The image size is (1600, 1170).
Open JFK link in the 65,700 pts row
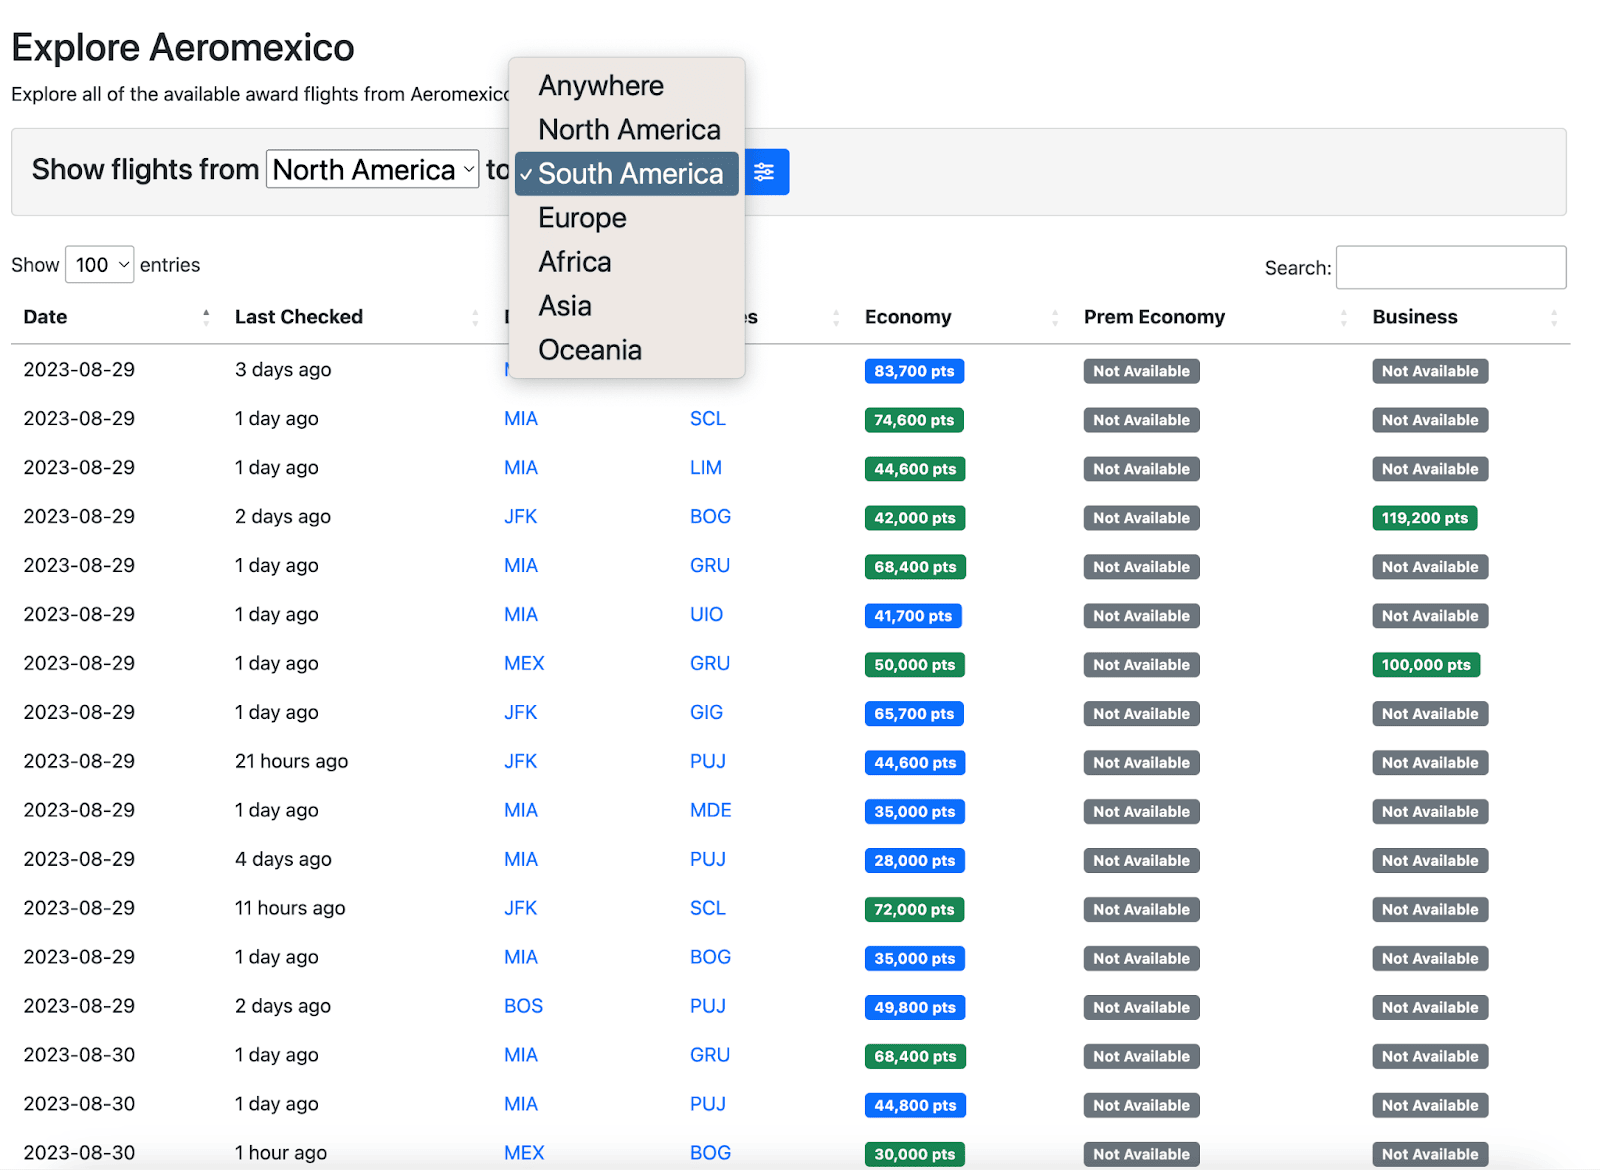tap(520, 713)
